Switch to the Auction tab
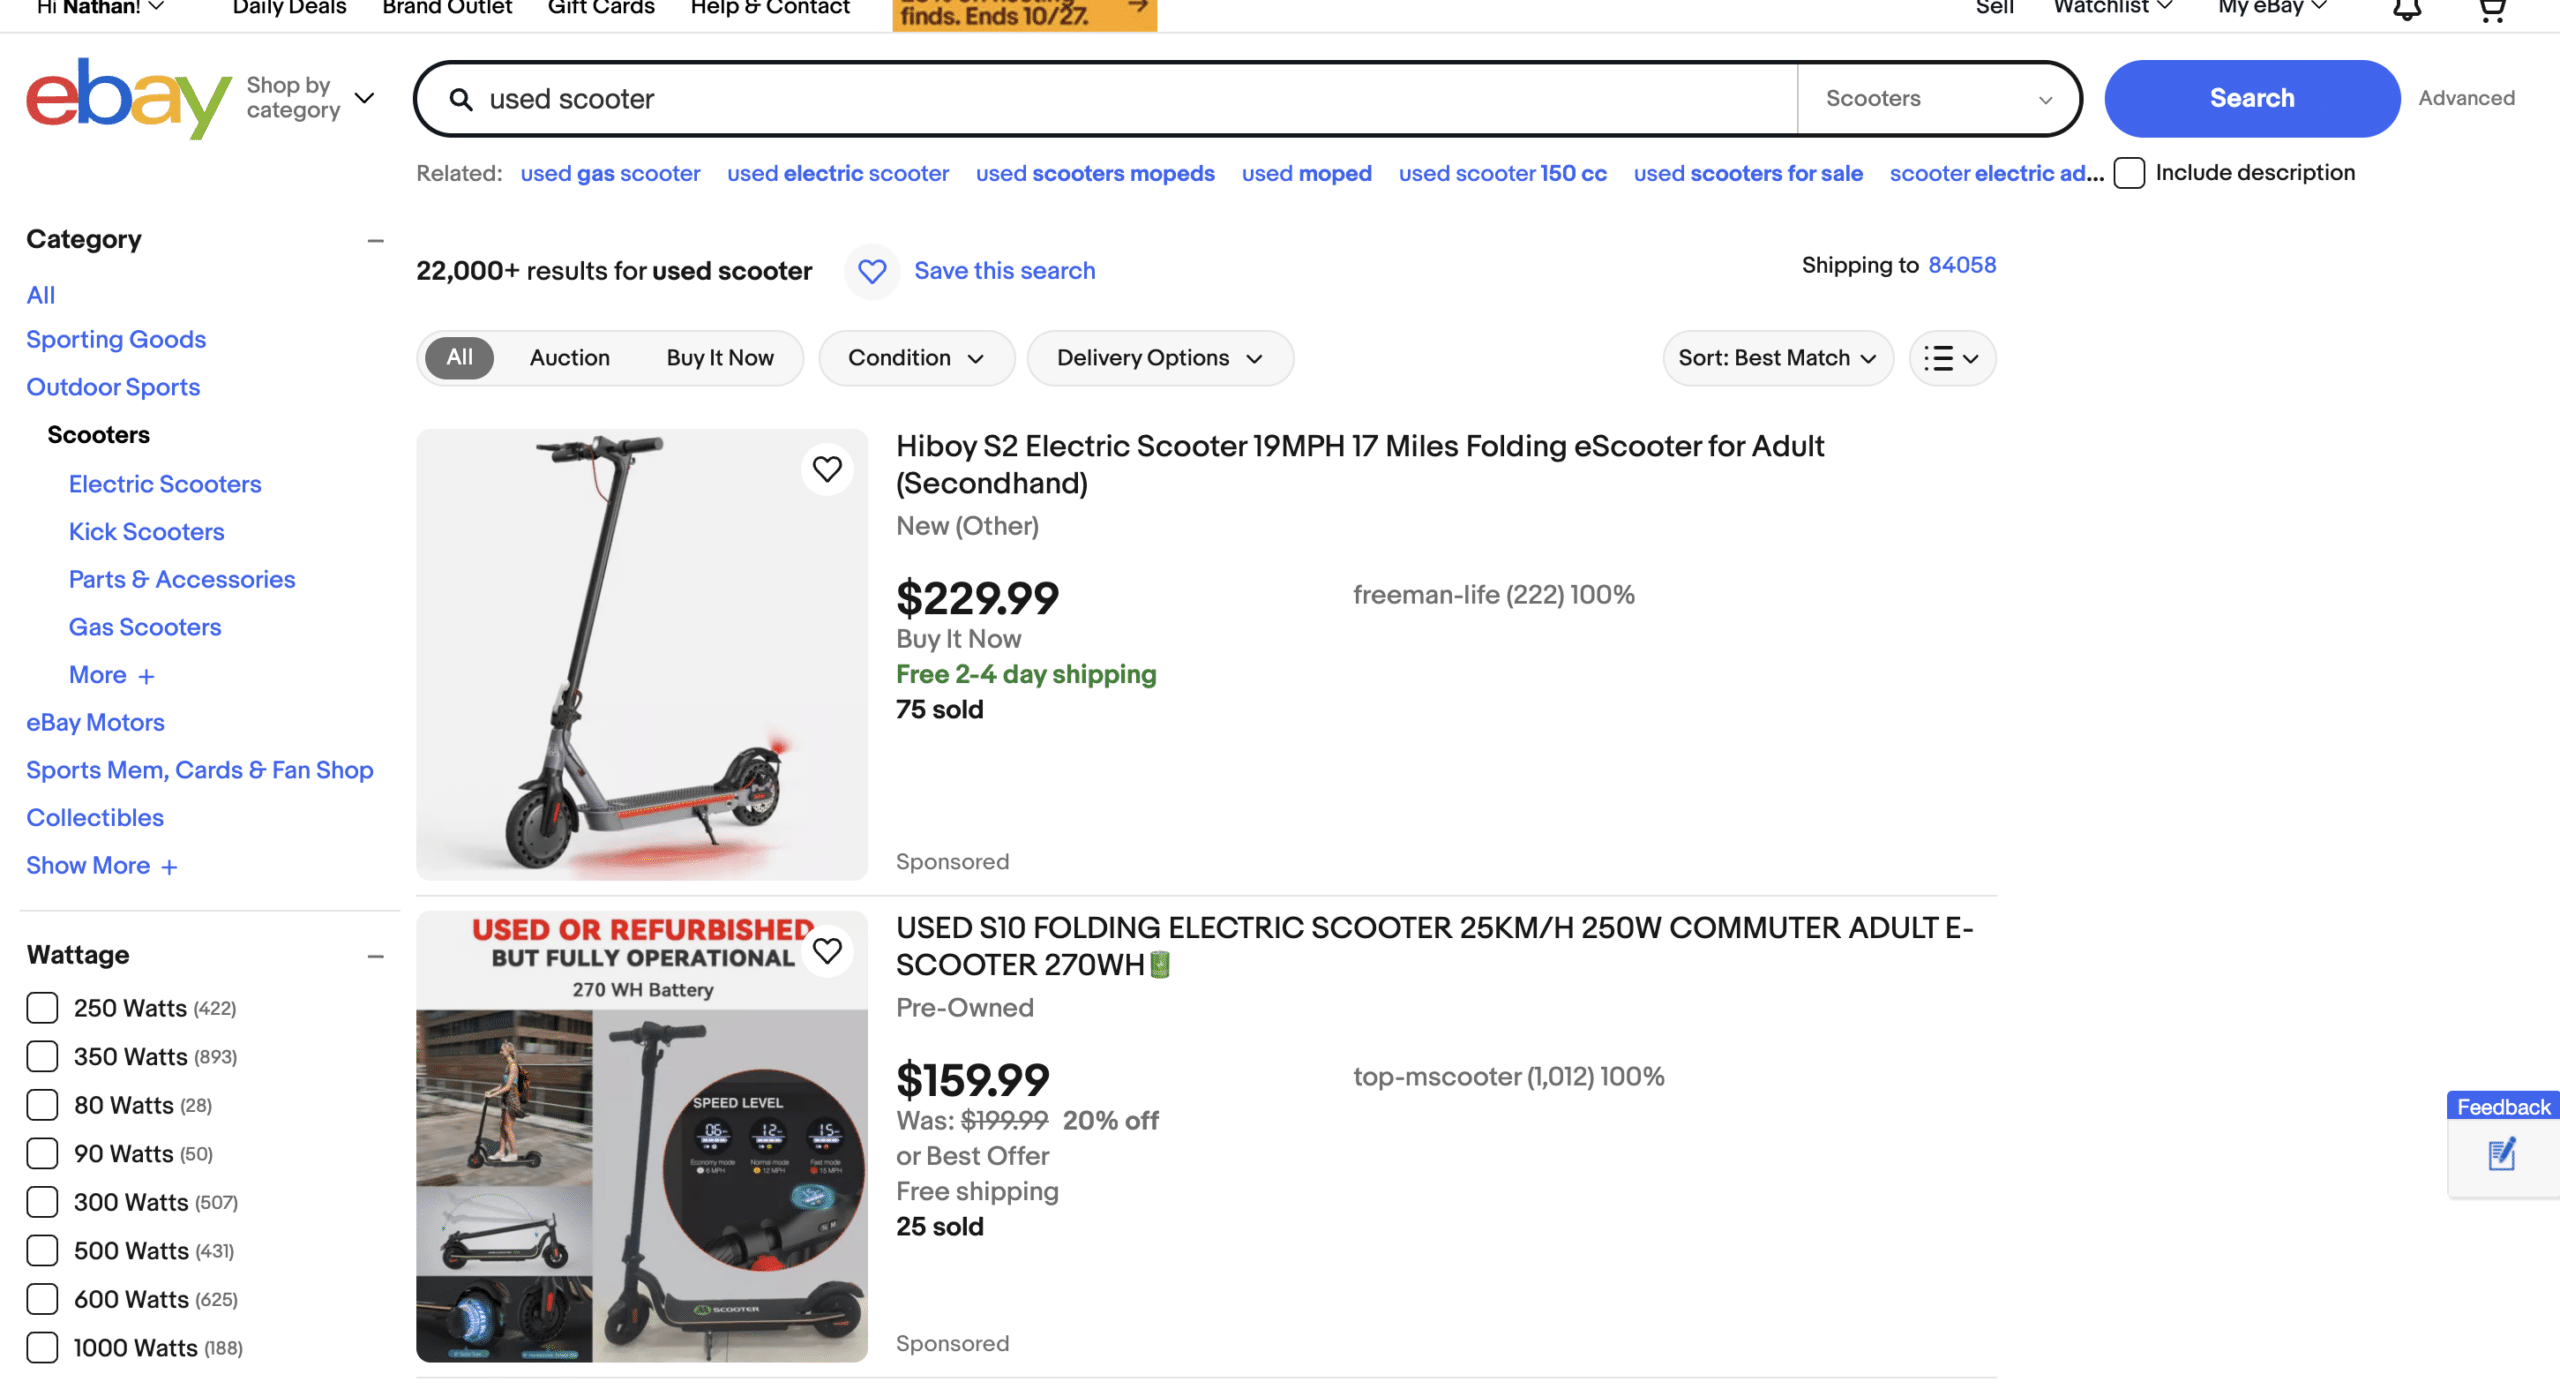This screenshot has width=2560, height=1389. 569,358
